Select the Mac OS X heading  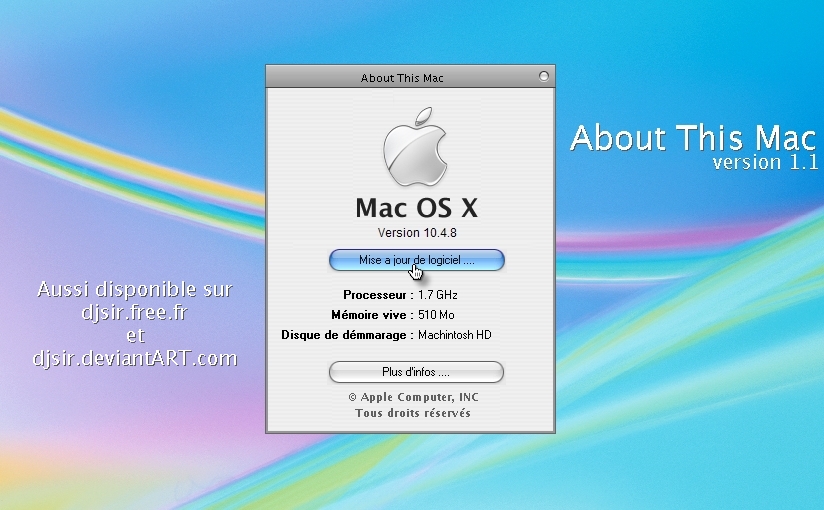point(416,208)
